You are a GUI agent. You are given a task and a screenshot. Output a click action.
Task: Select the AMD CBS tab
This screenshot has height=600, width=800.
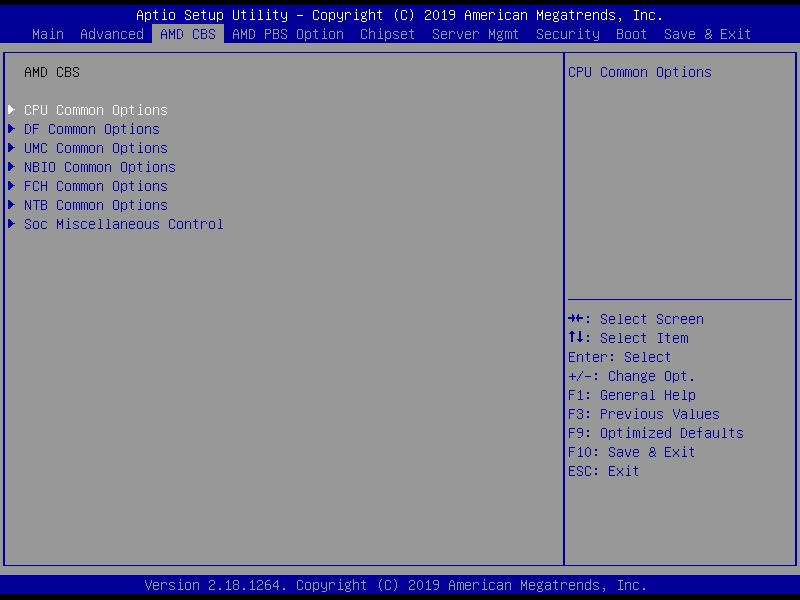pos(188,34)
